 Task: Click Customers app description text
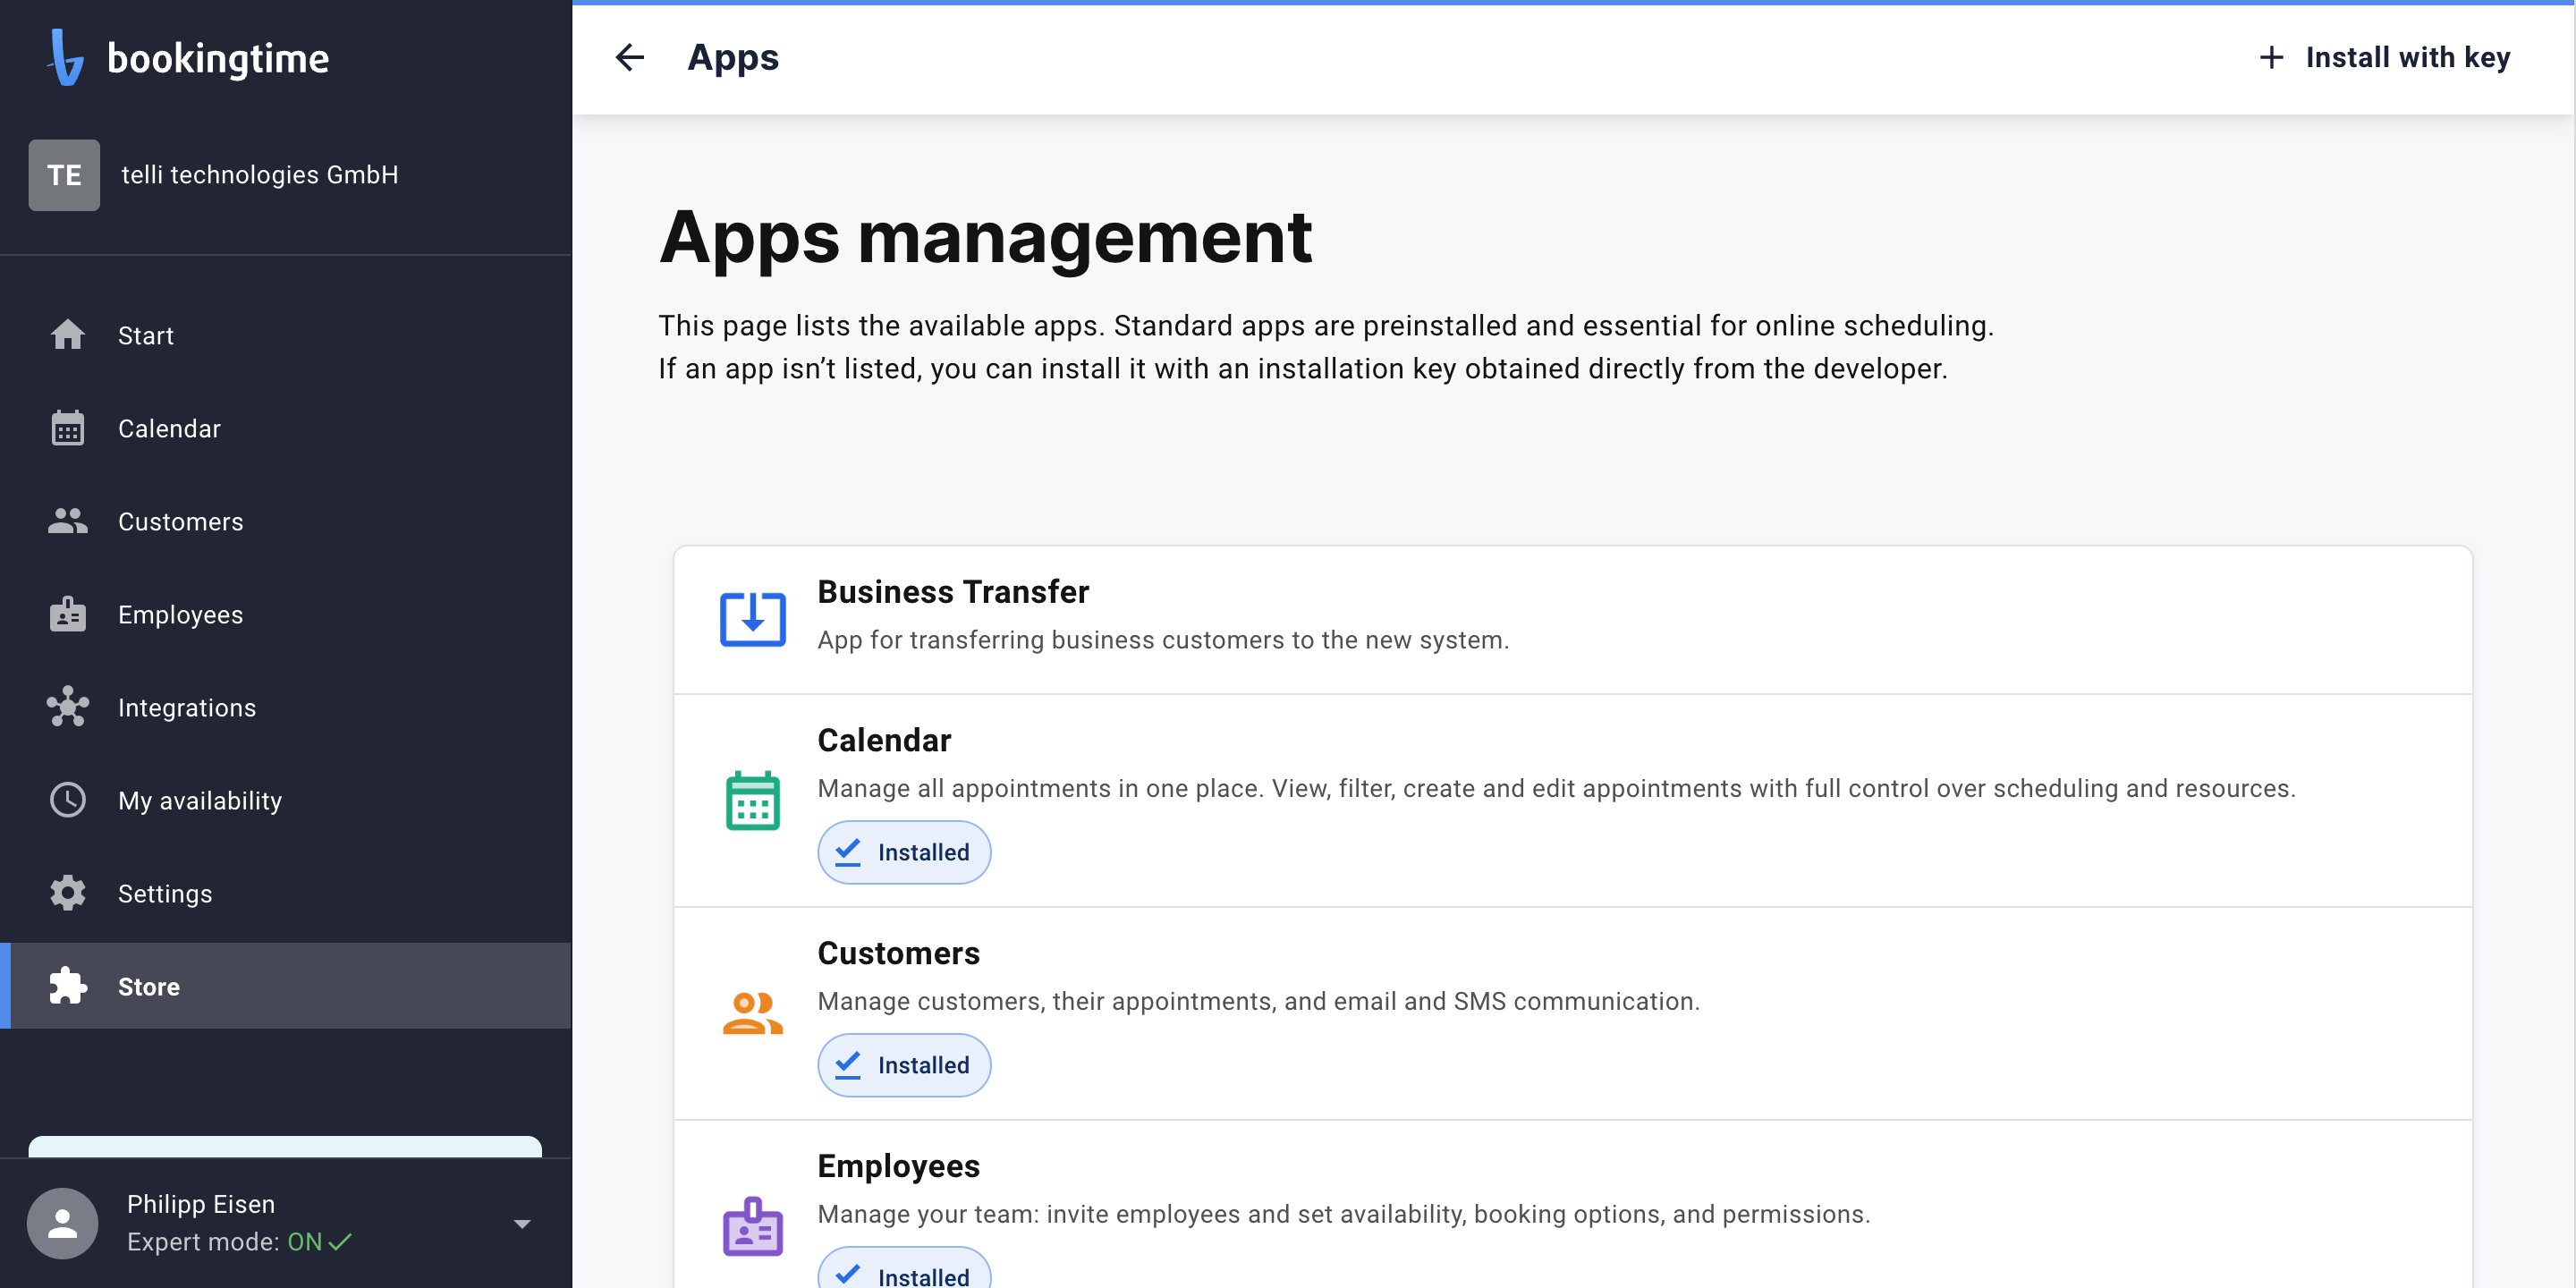[x=1258, y=1001]
